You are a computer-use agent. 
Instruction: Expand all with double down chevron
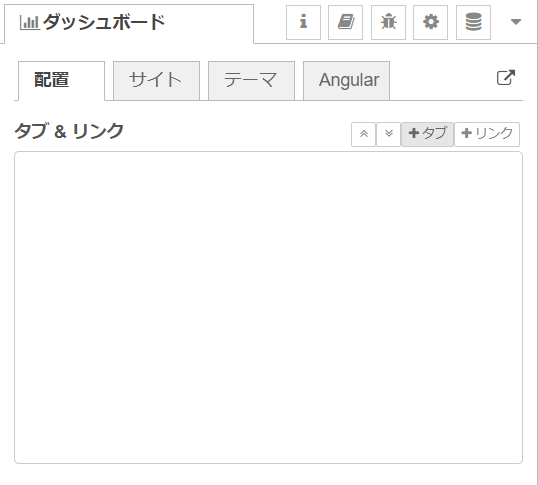[388, 134]
